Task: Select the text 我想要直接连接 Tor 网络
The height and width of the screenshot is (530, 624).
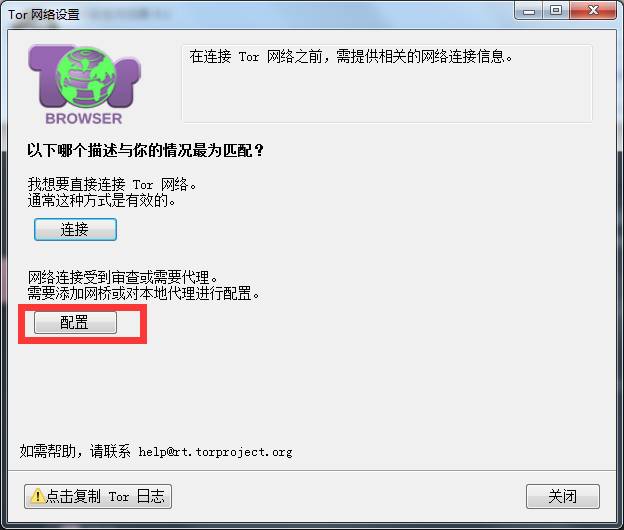Action: 112,185
